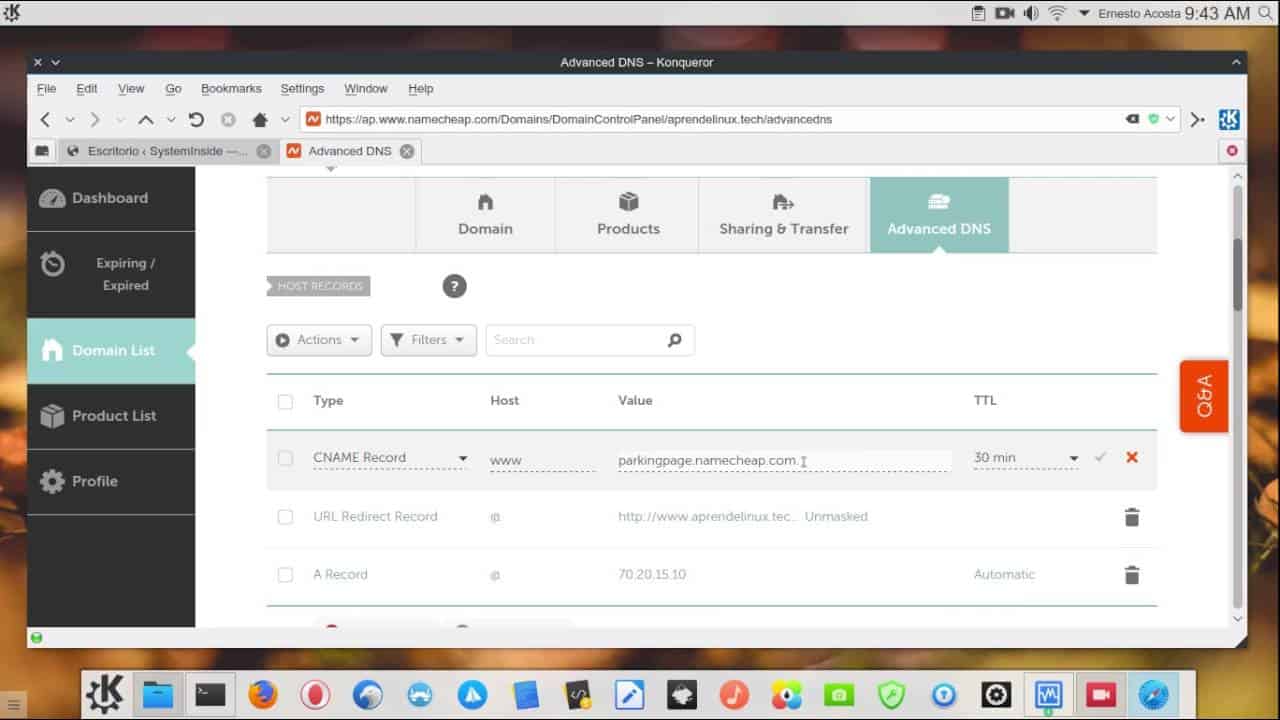The height and width of the screenshot is (720, 1280).
Task: Go to the home page icon
Action: click(x=260, y=119)
